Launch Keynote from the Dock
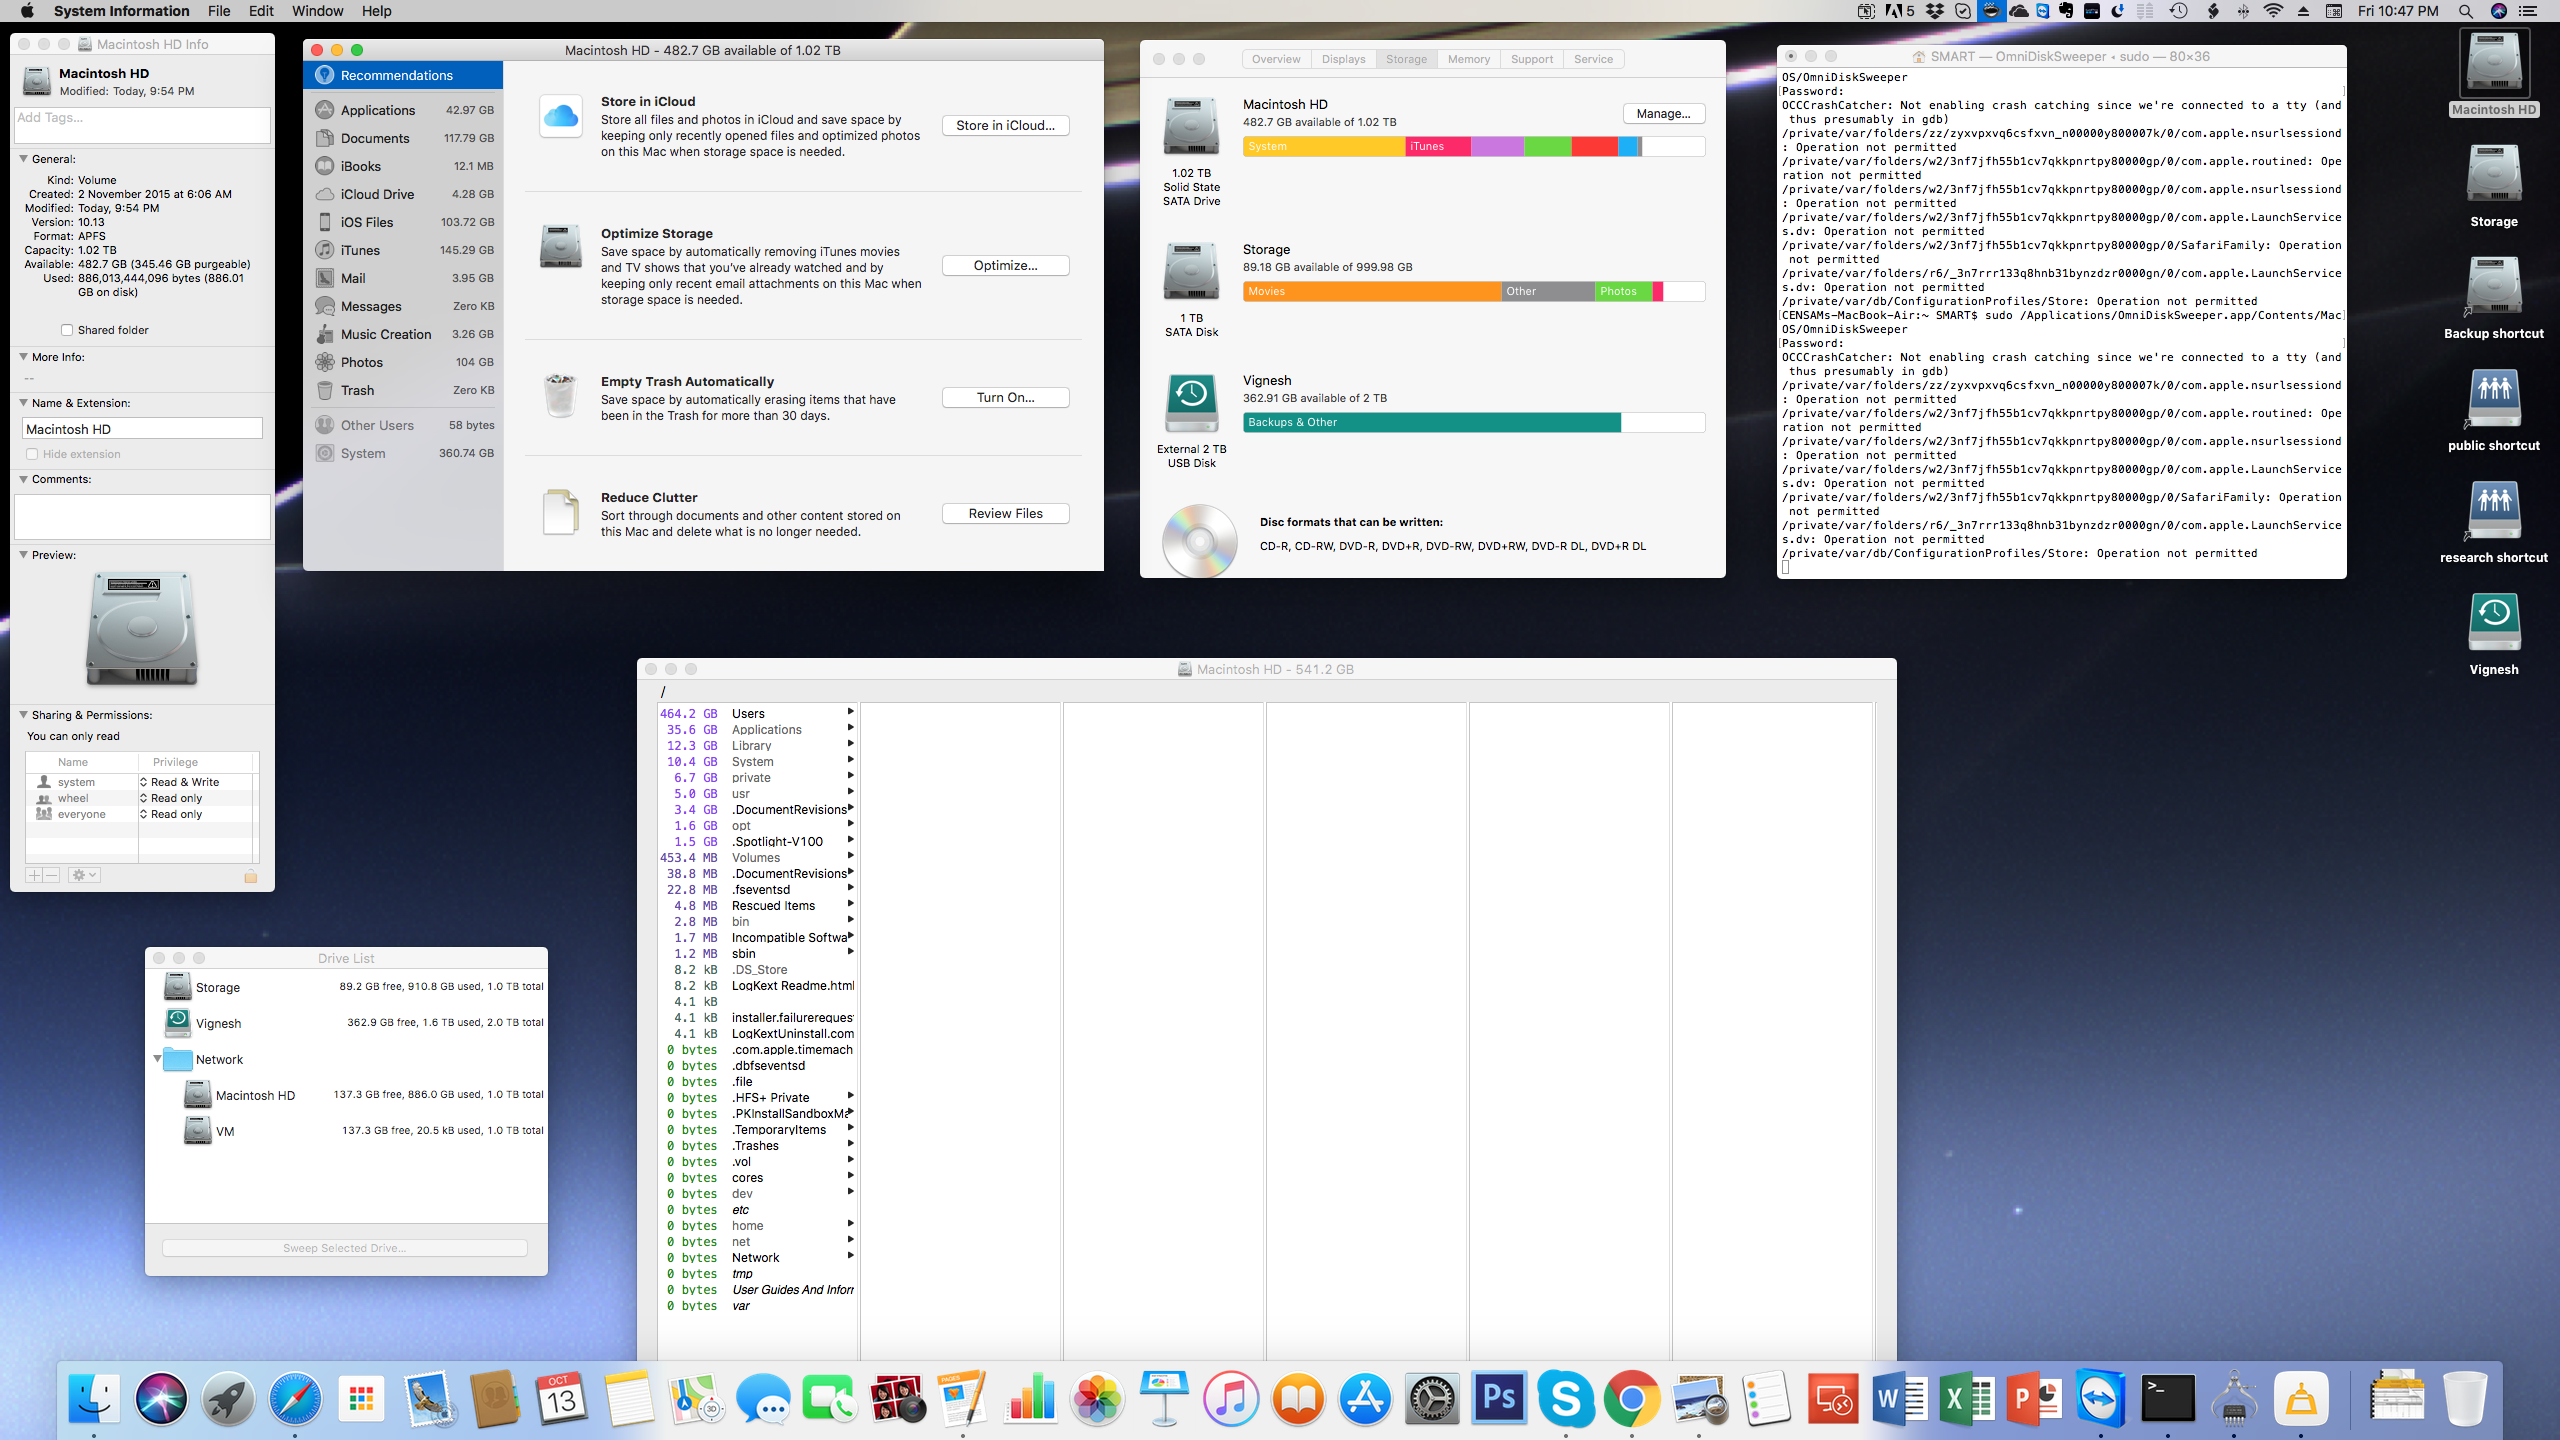The width and height of the screenshot is (2560, 1440). tap(1164, 1398)
